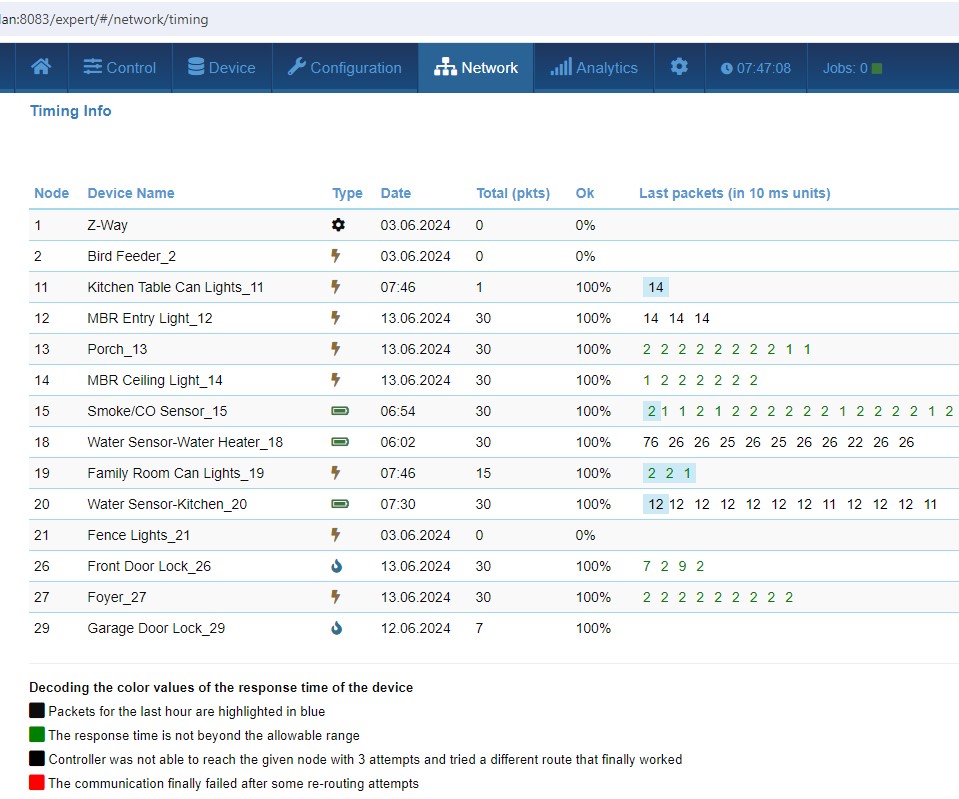
Task: Click the Porch_13 power bolt icon
Action: (335, 348)
